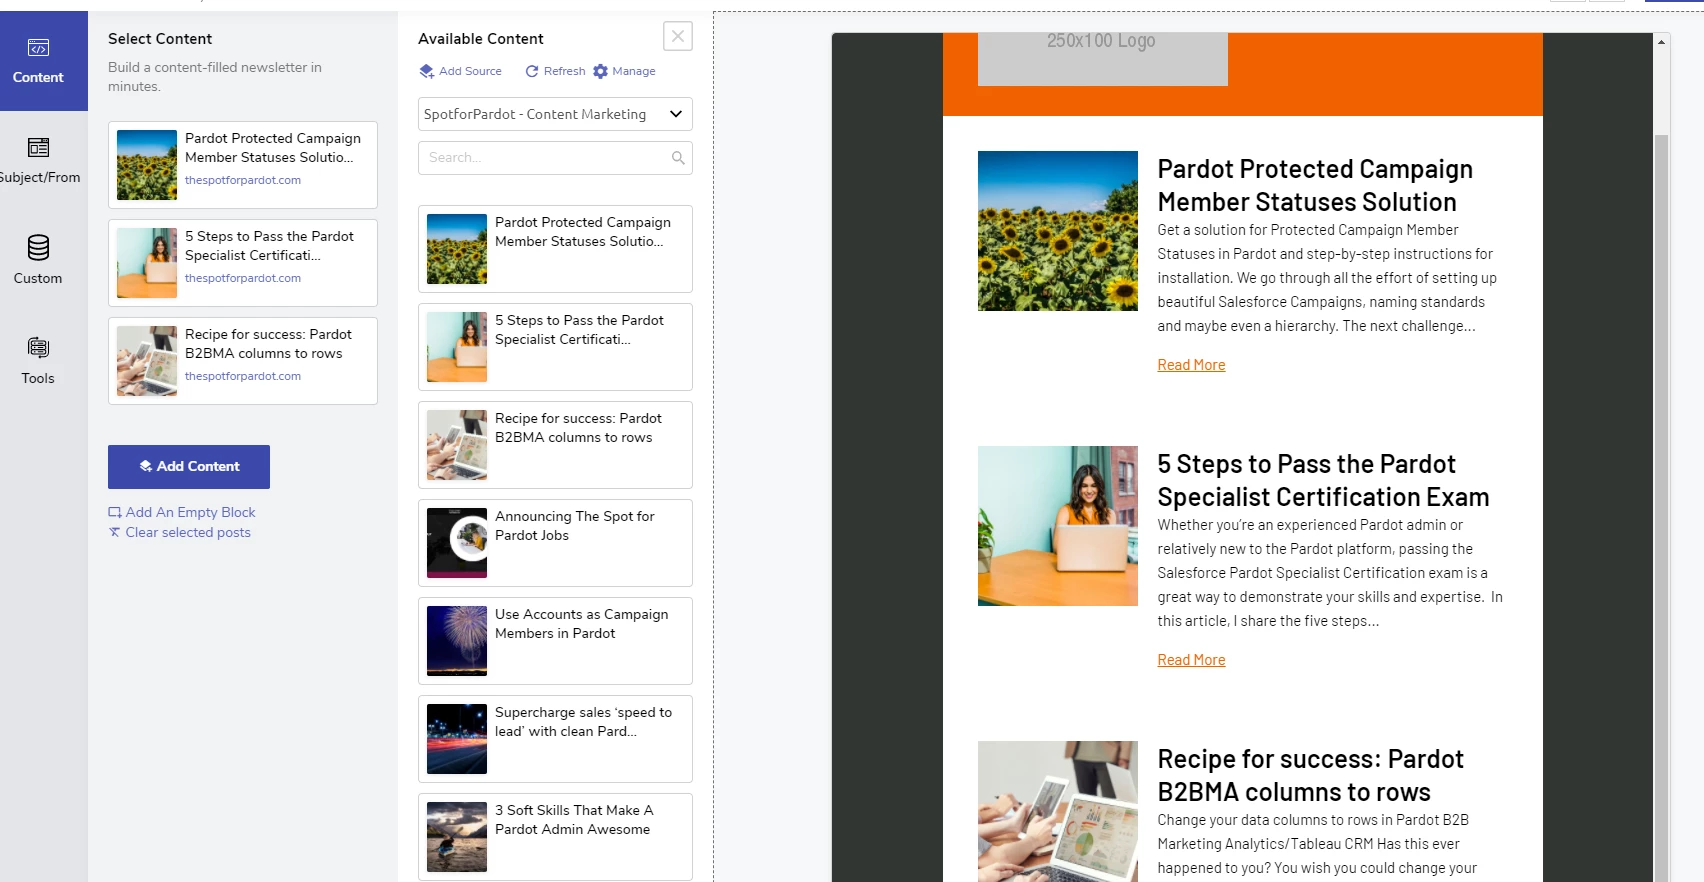Click the Add Content button

tap(189, 467)
